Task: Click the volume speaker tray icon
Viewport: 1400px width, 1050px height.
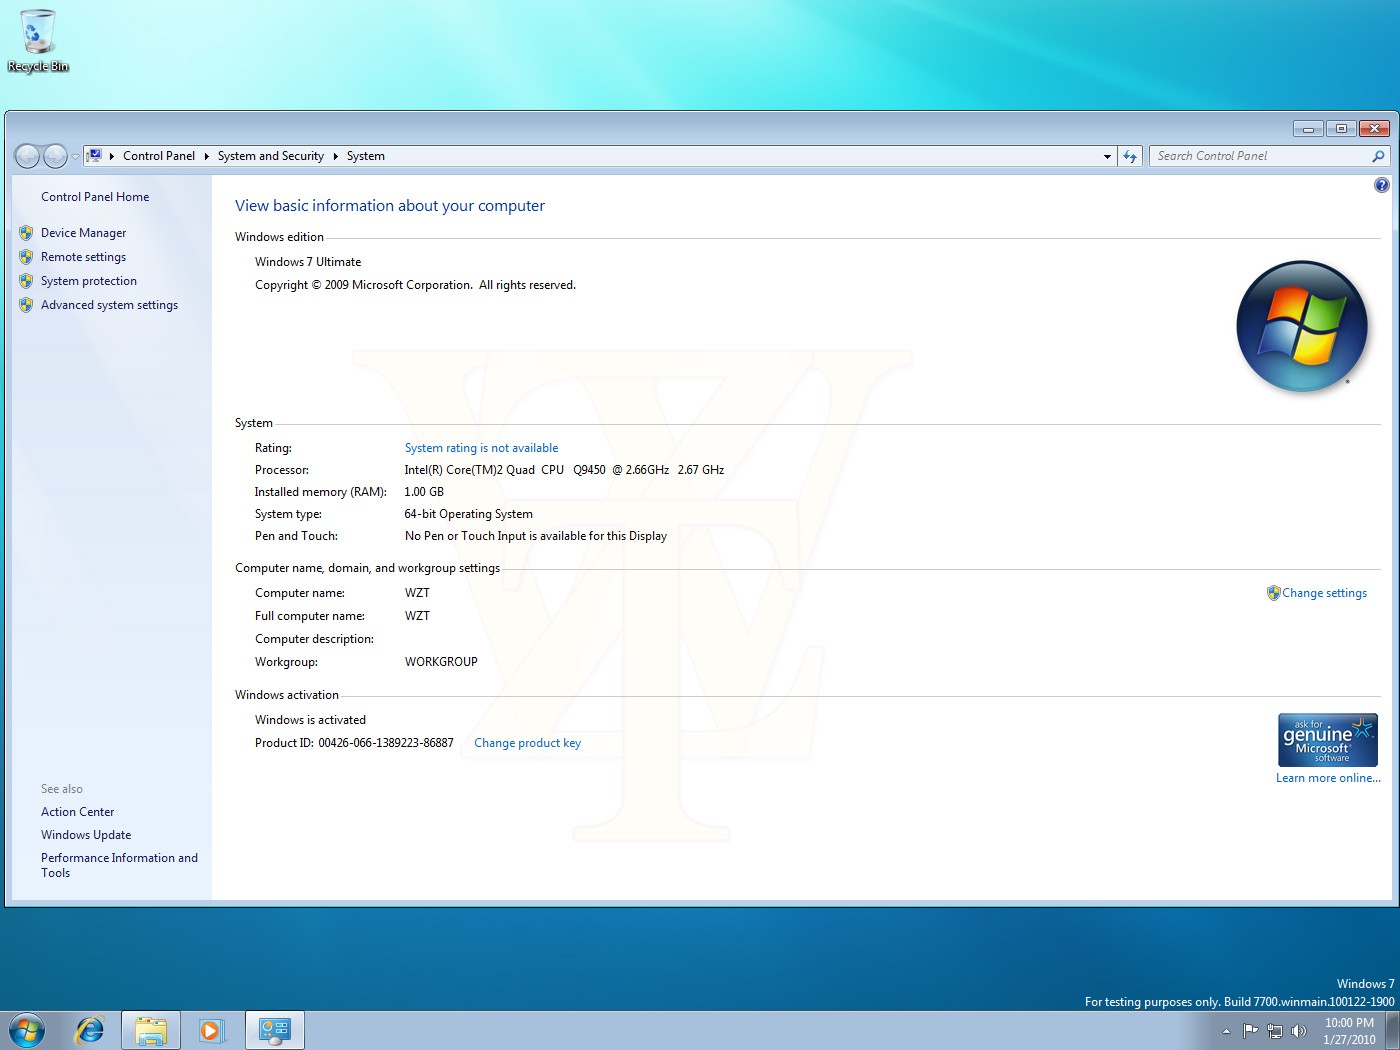Action: click(1298, 1031)
